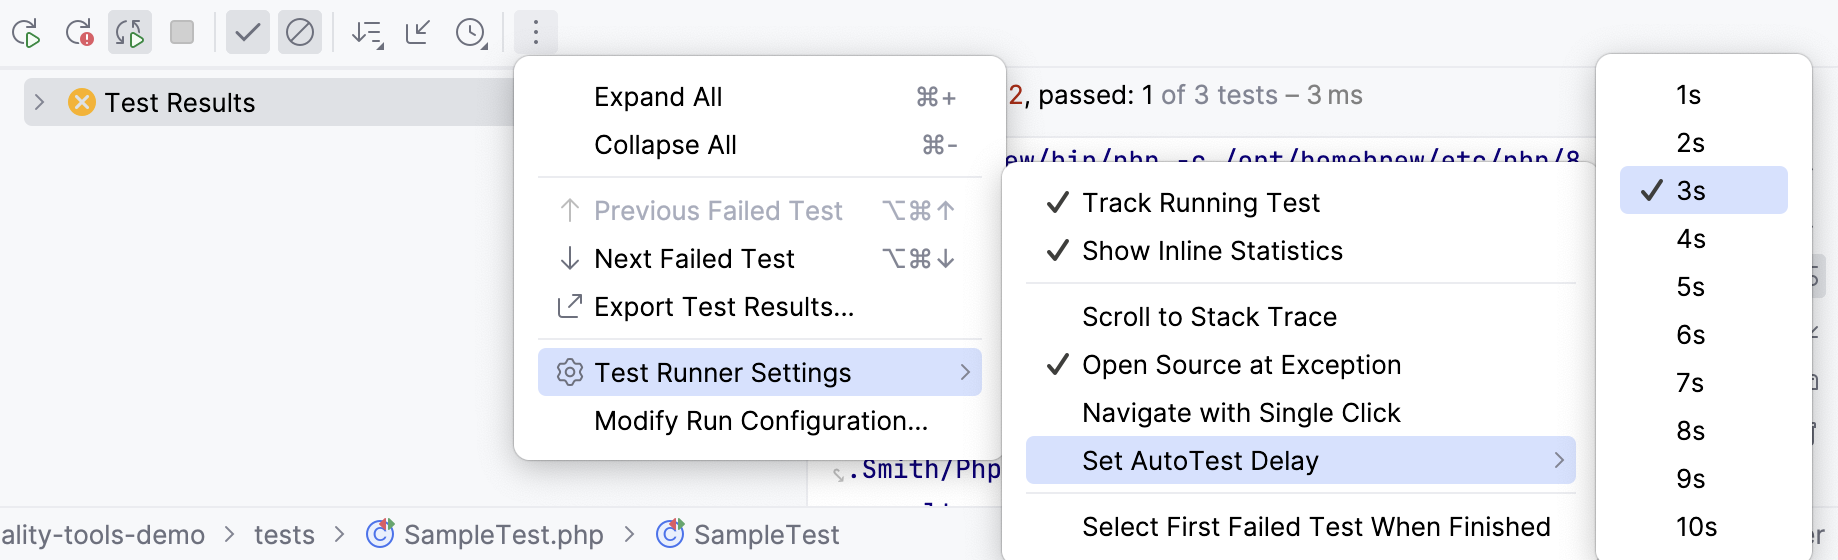The width and height of the screenshot is (1838, 560).
Task: Toggle Open Source at Exception
Action: pos(1240,365)
